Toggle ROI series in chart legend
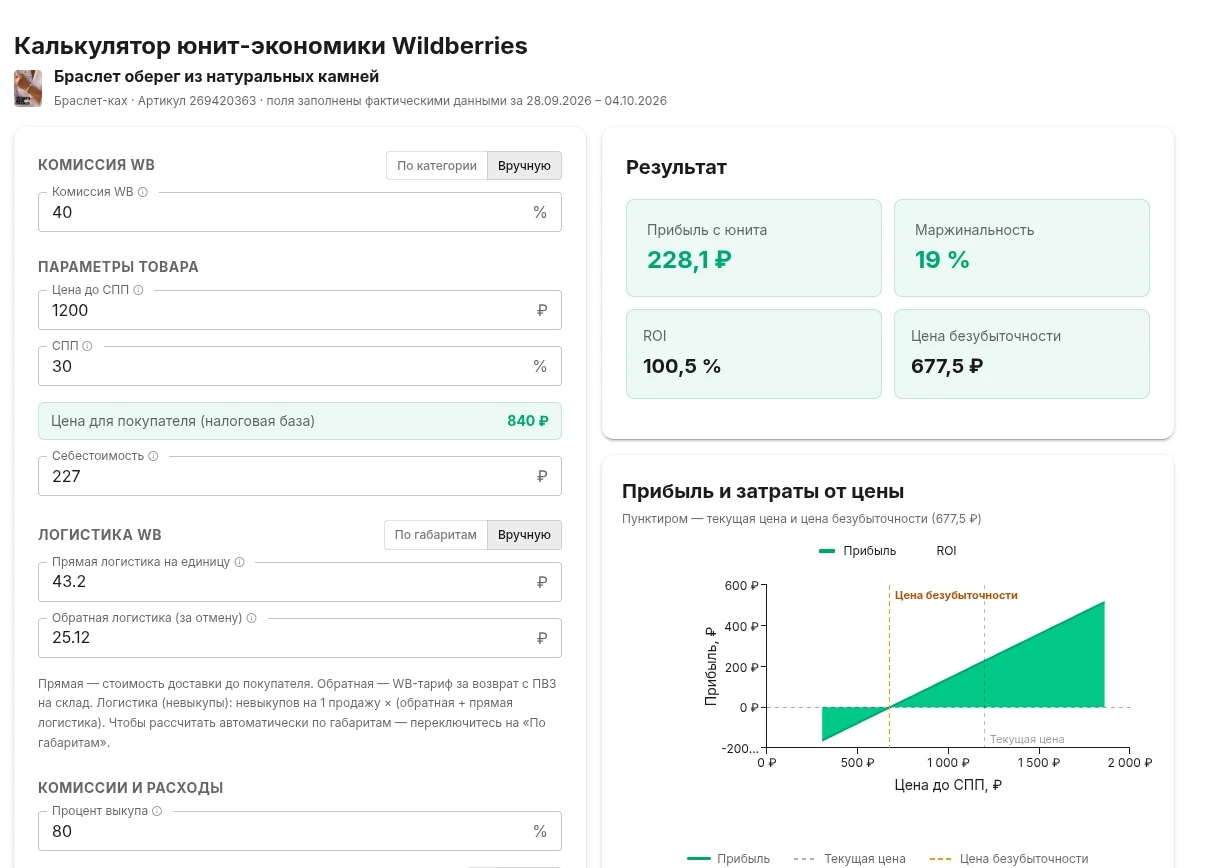Screen dimensions: 1205x868 pos(946,551)
